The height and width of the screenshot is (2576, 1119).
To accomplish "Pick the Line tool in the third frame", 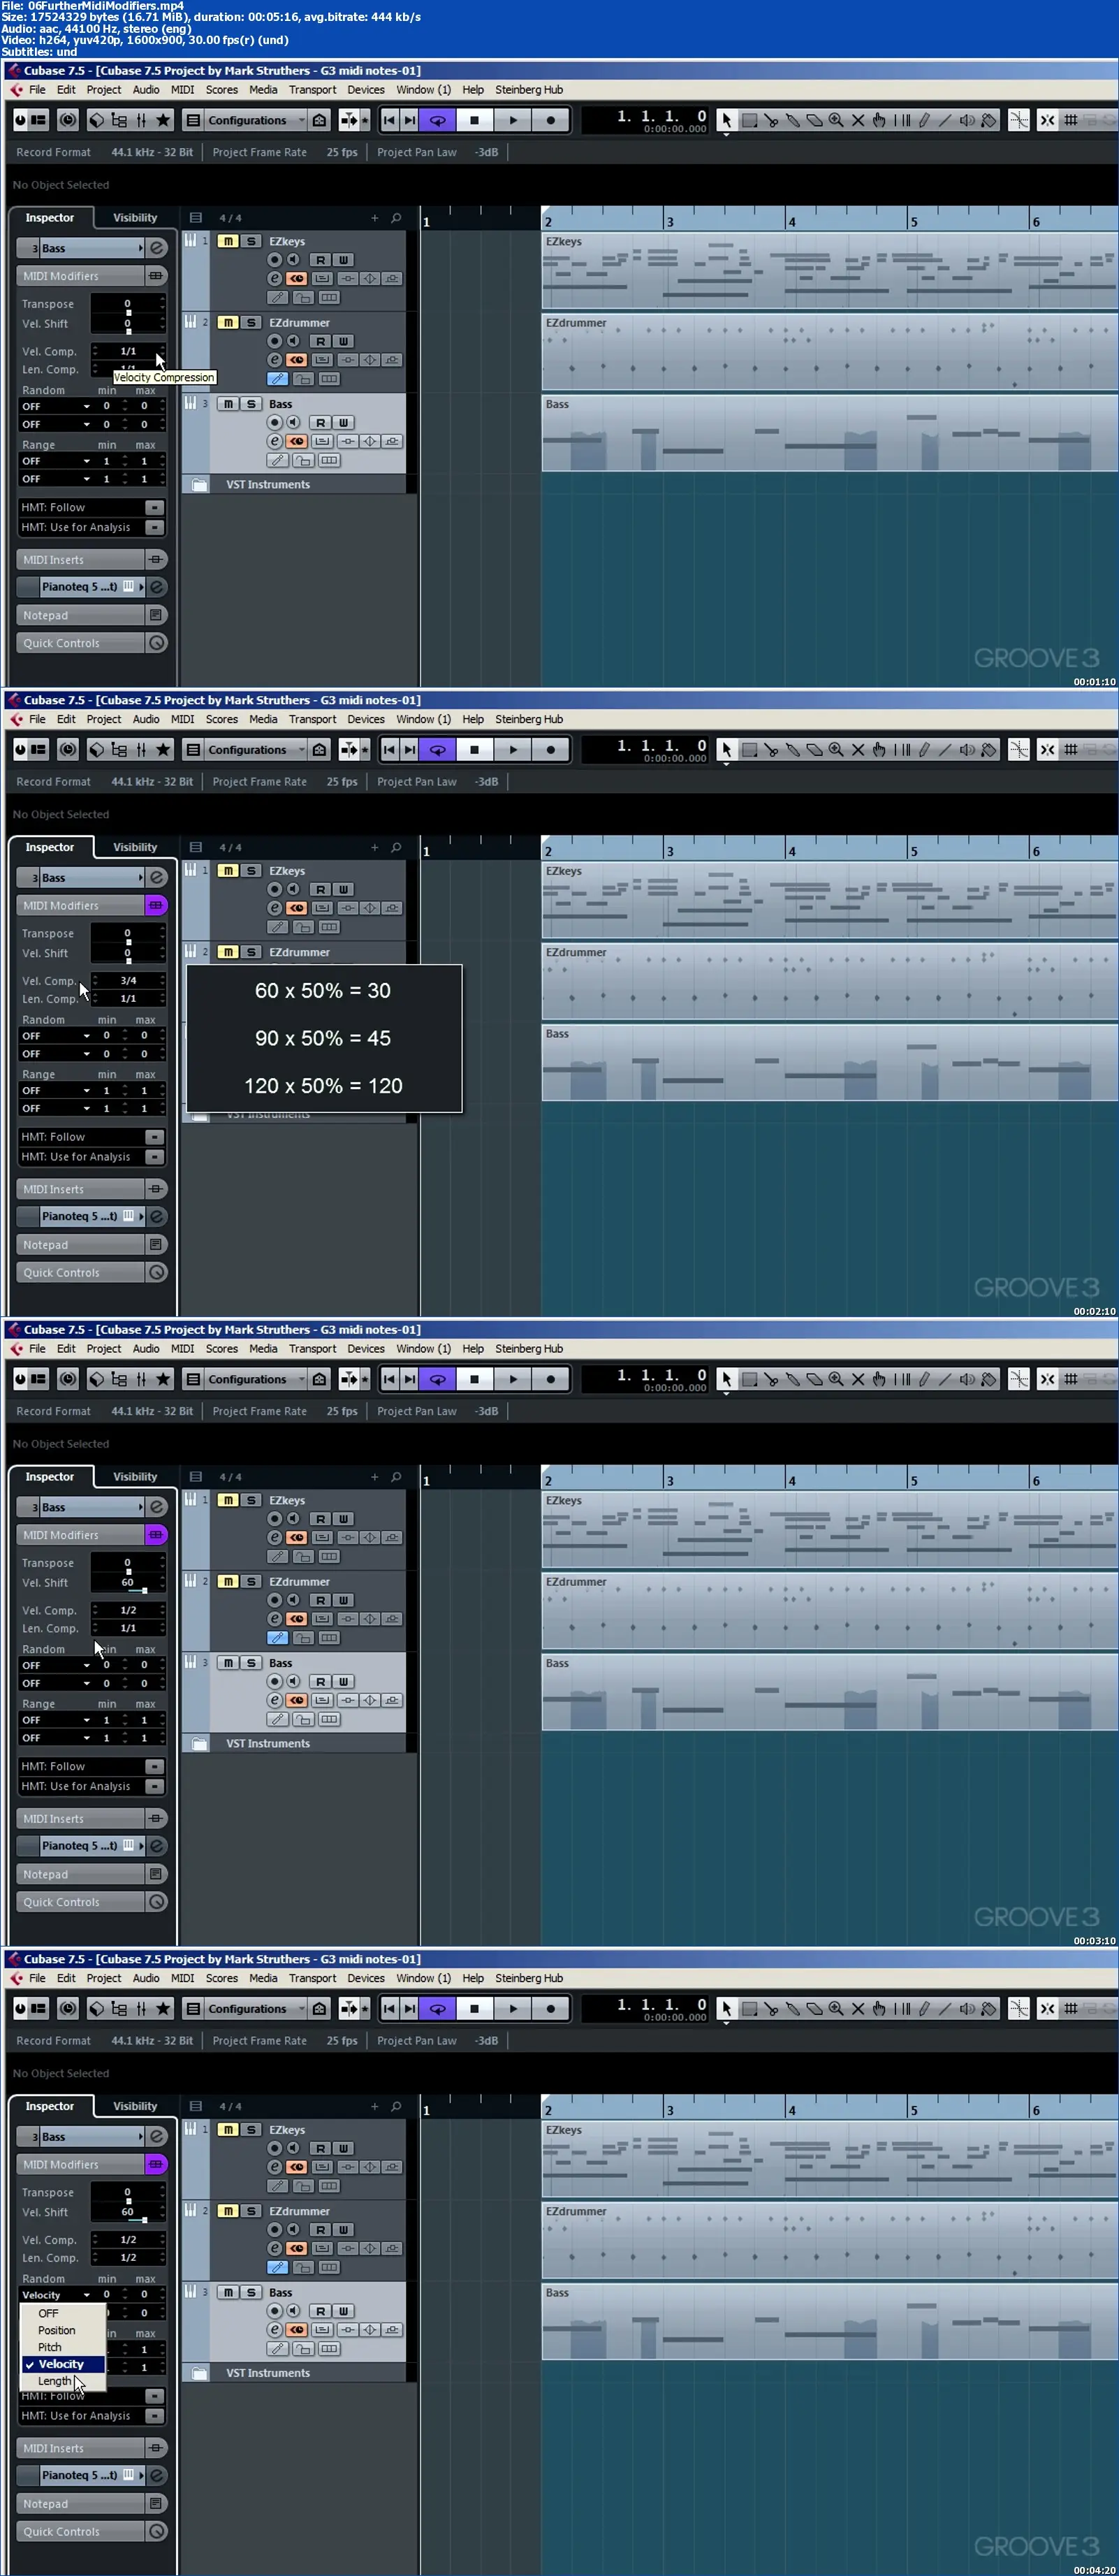I will coord(945,1379).
